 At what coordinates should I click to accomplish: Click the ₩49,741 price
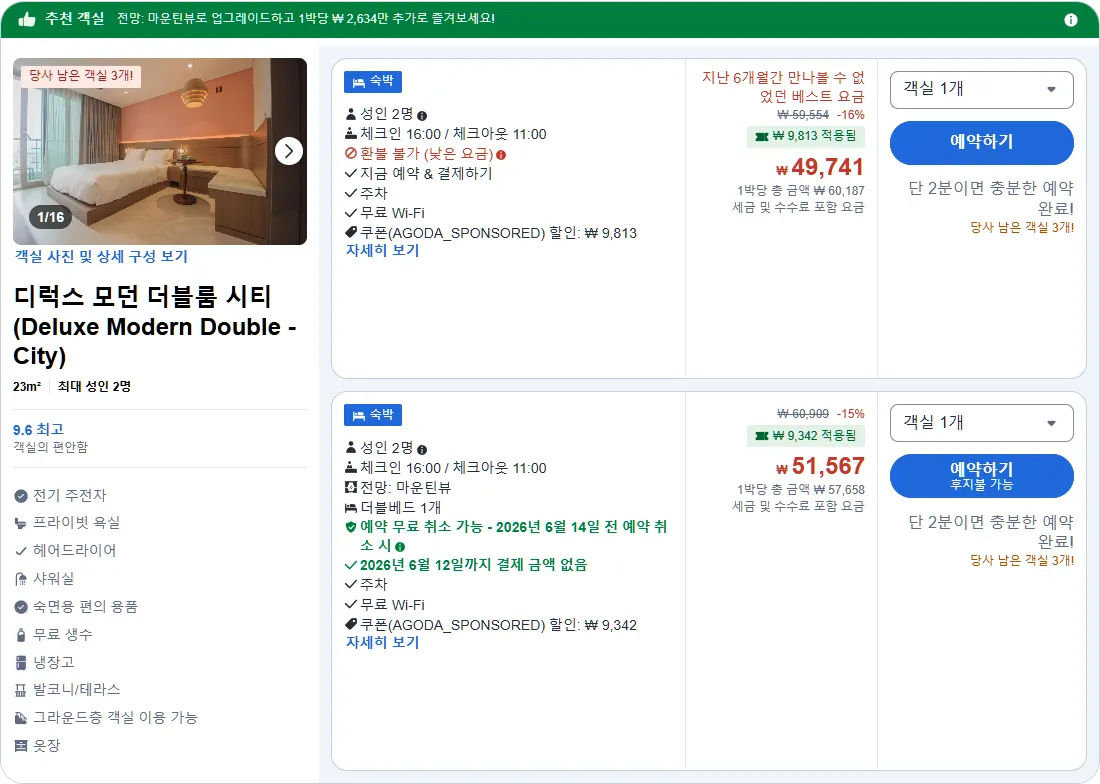pos(819,167)
